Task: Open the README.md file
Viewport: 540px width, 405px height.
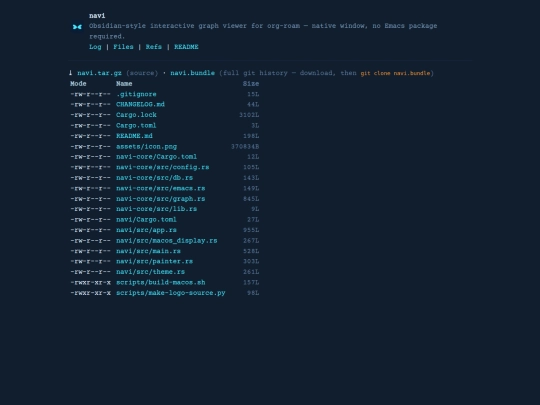Action: [134, 136]
